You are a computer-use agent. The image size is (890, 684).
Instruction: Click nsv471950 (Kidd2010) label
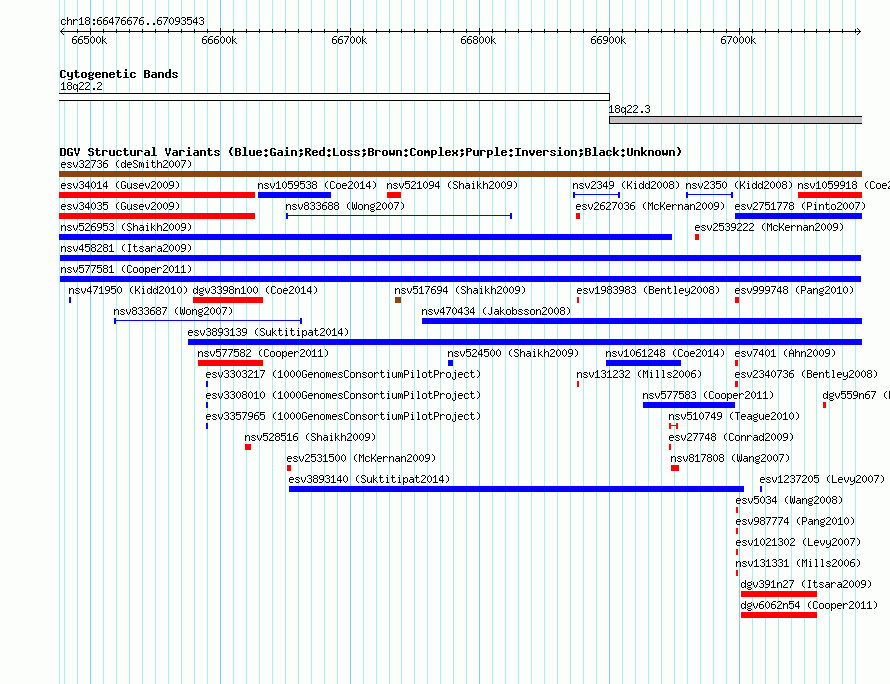click(x=128, y=290)
